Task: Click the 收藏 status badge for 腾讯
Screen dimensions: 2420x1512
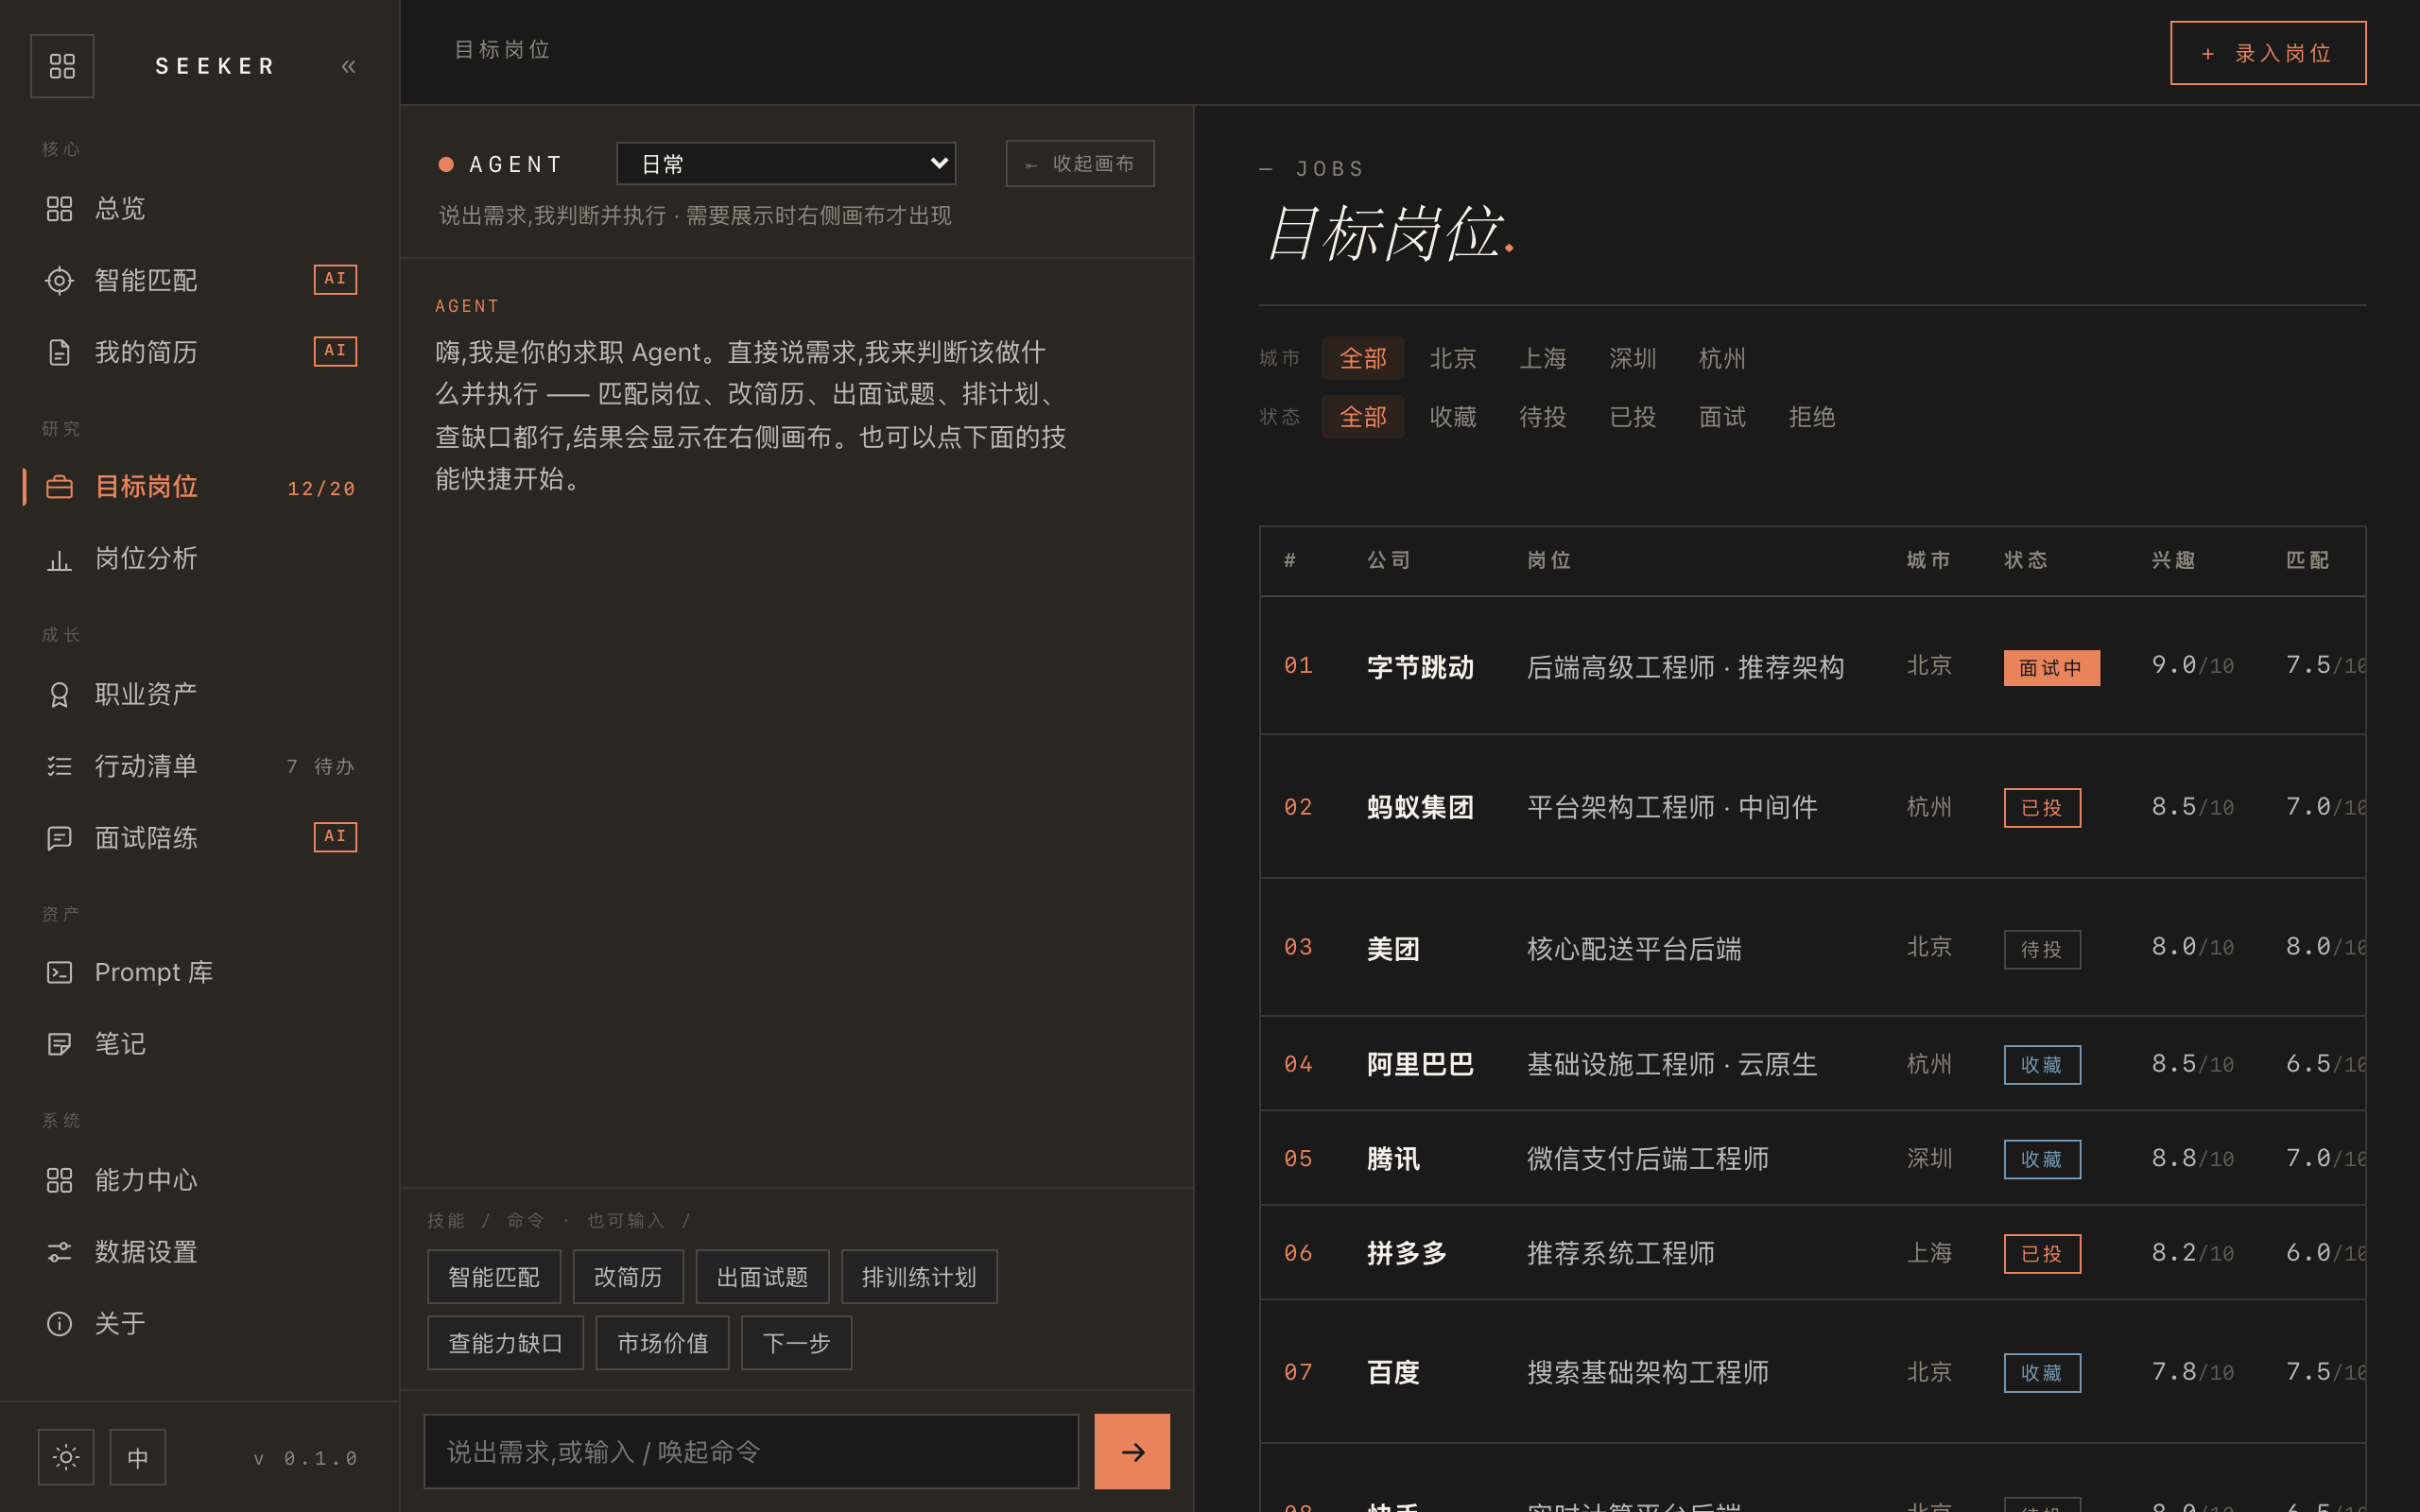Action: tap(2042, 1159)
